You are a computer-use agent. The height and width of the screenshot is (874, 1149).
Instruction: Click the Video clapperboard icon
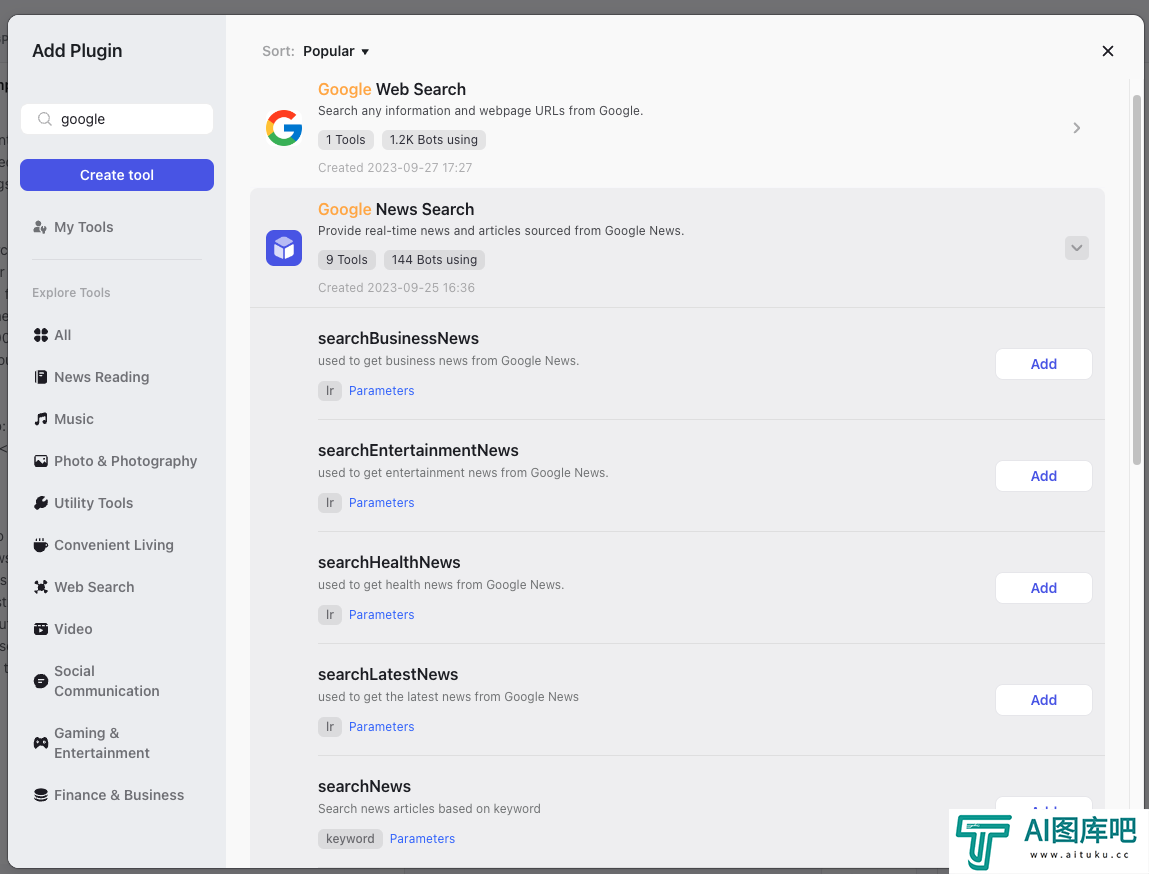pyautogui.click(x=41, y=629)
